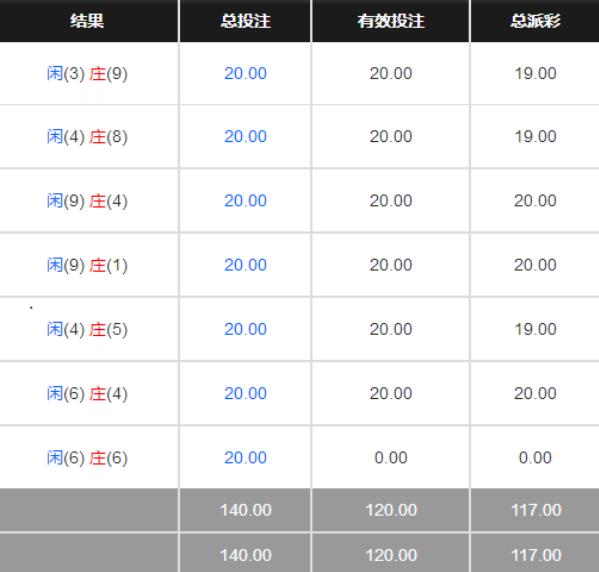
Task: Open the 20.00 bet link for 闲(9) 庄(4)
Action: click(245, 201)
